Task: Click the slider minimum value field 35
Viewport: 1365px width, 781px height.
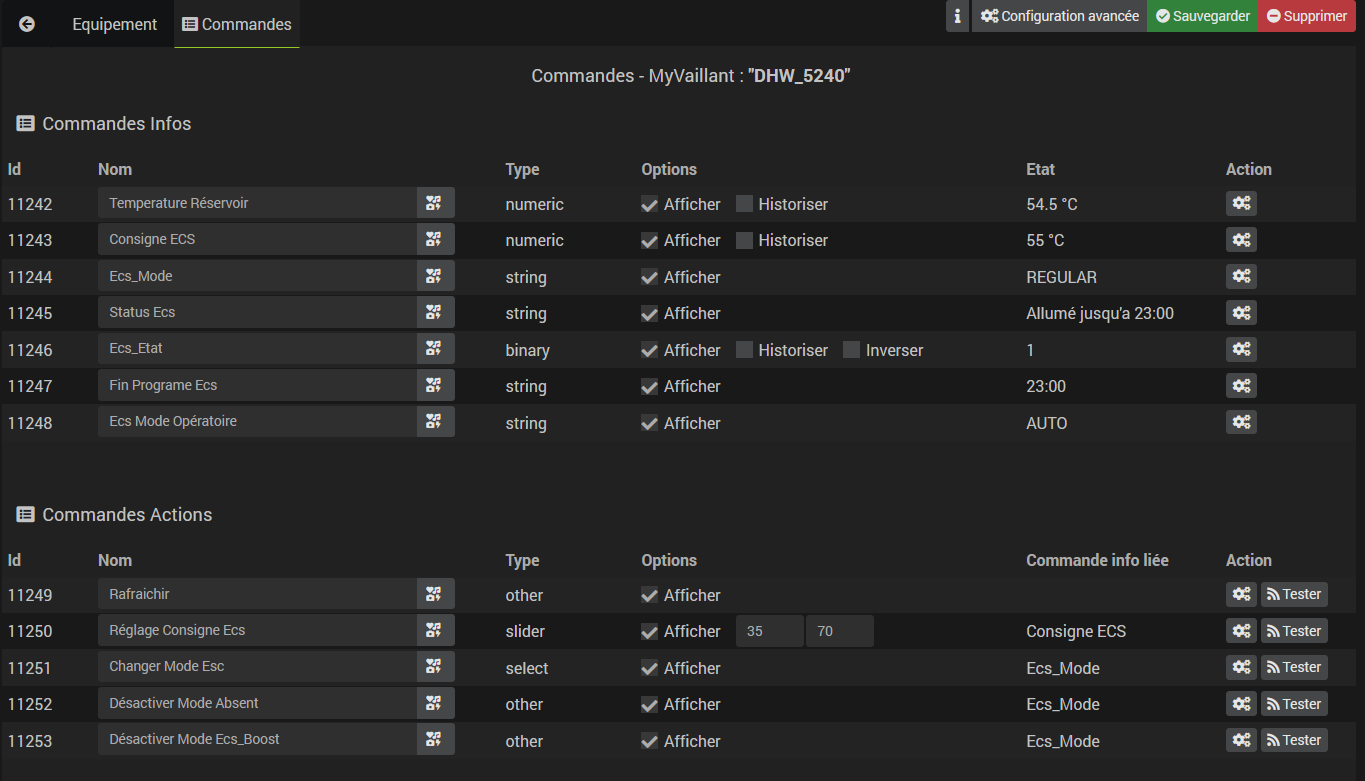Action: tap(769, 632)
